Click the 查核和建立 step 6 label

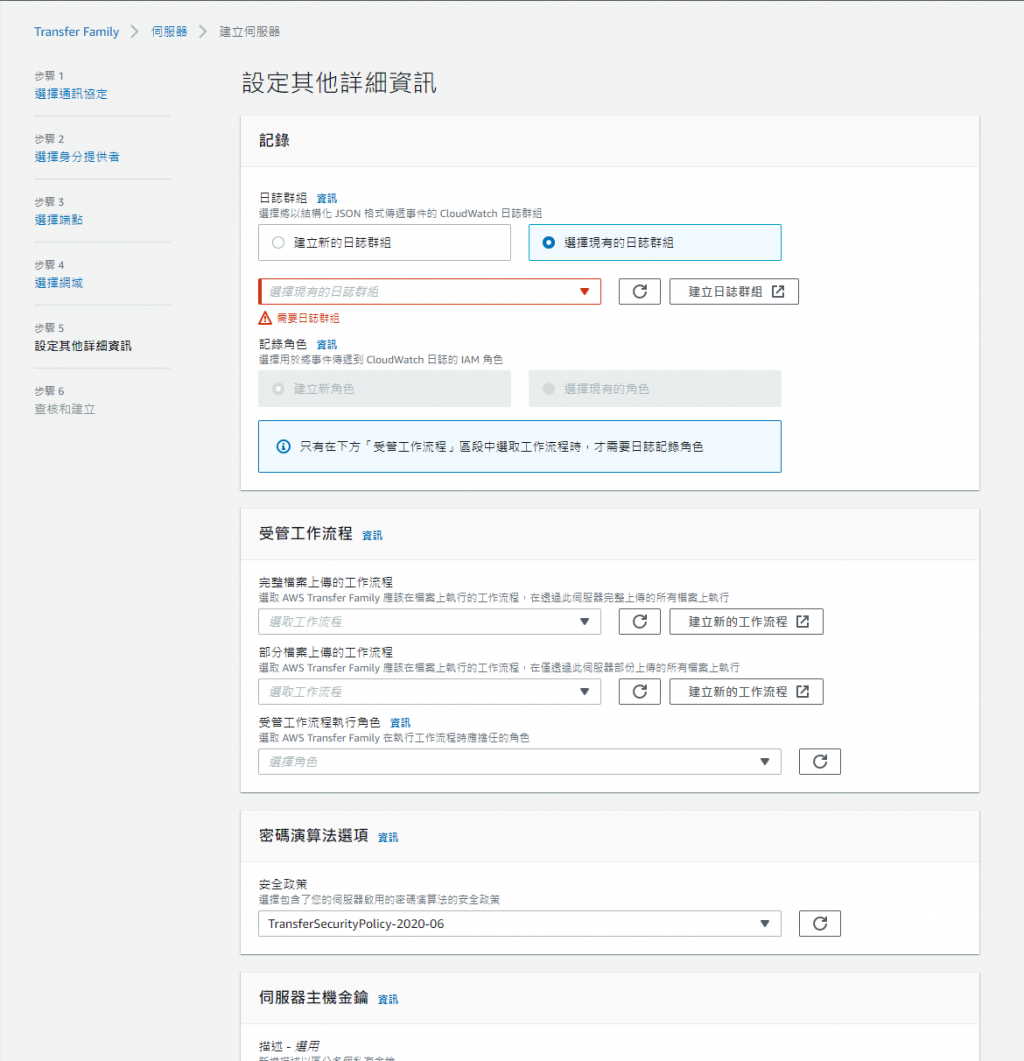65,409
